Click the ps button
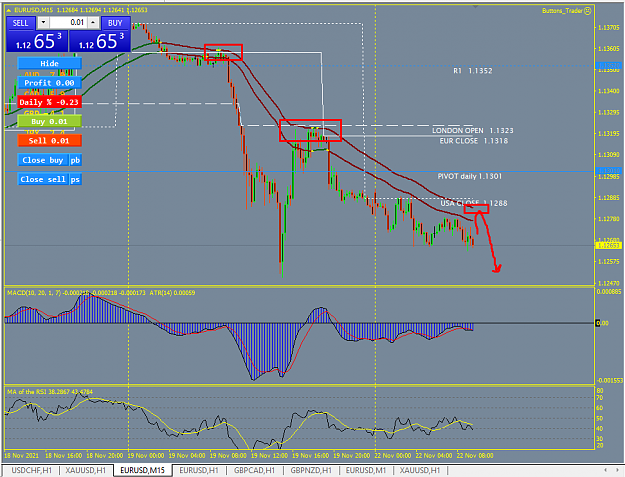The height and width of the screenshot is (477, 625). pyautogui.click(x=75, y=179)
